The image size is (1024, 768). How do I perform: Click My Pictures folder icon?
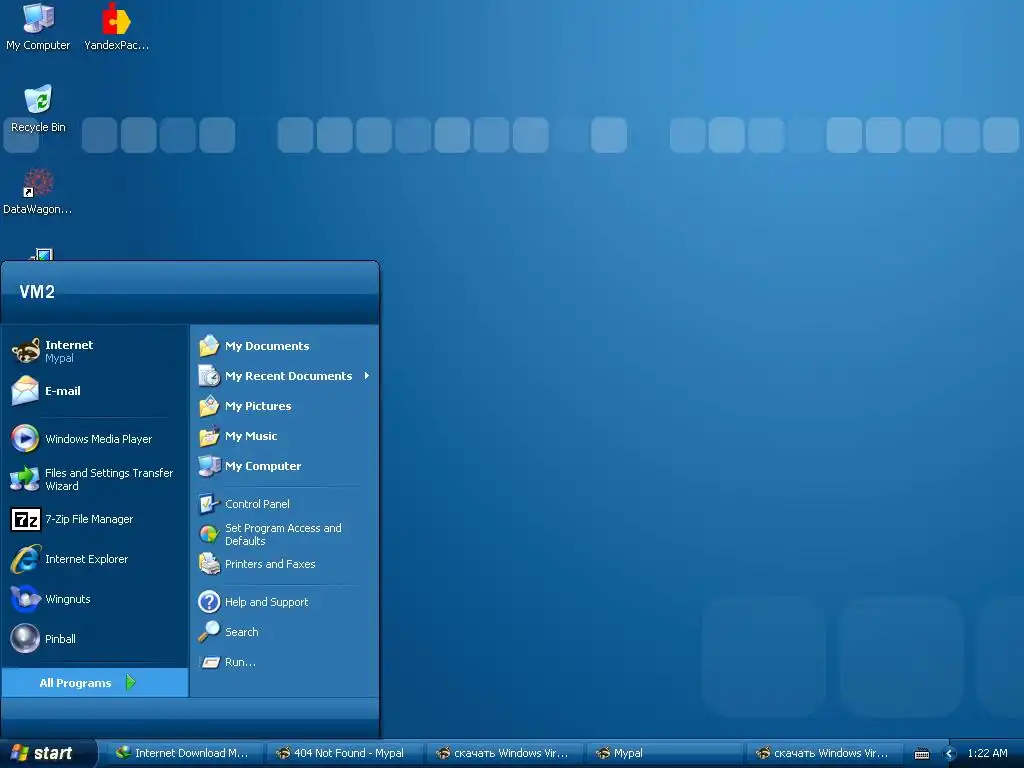tap(209, 406)
